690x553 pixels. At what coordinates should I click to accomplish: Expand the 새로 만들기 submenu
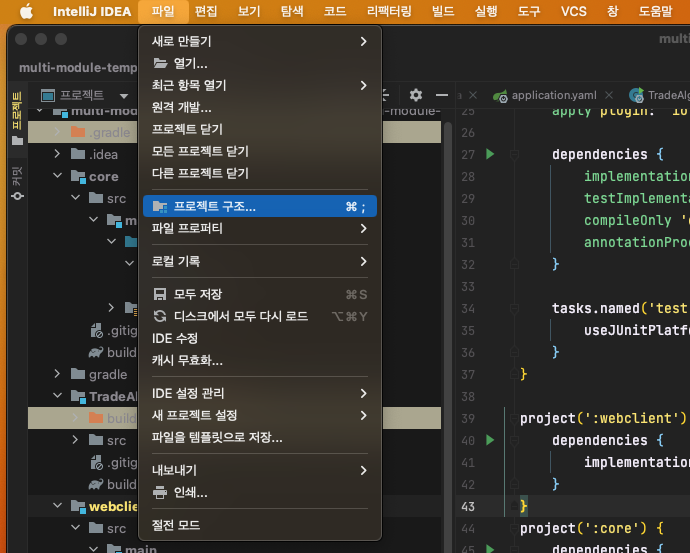tap(260, 41)
